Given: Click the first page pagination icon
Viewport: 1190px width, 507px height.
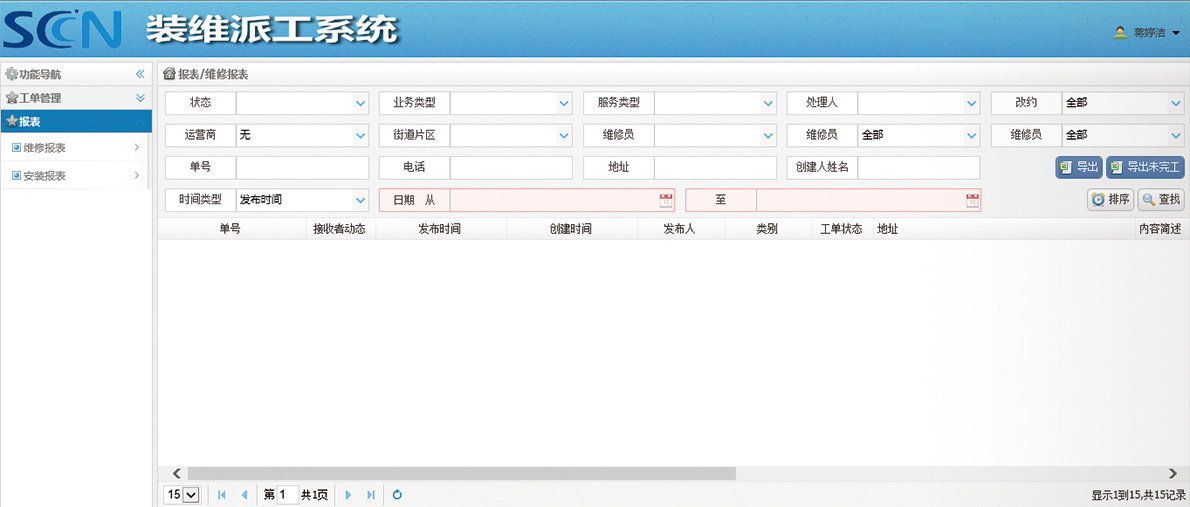Looking at the screenshot, I should pyautogui.click(x=222, y=495).
